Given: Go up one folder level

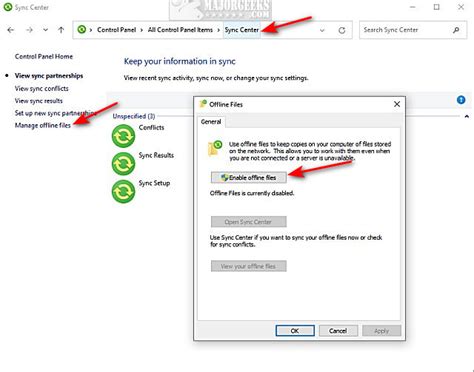Looking at the screenshot, I should point(61,30).
